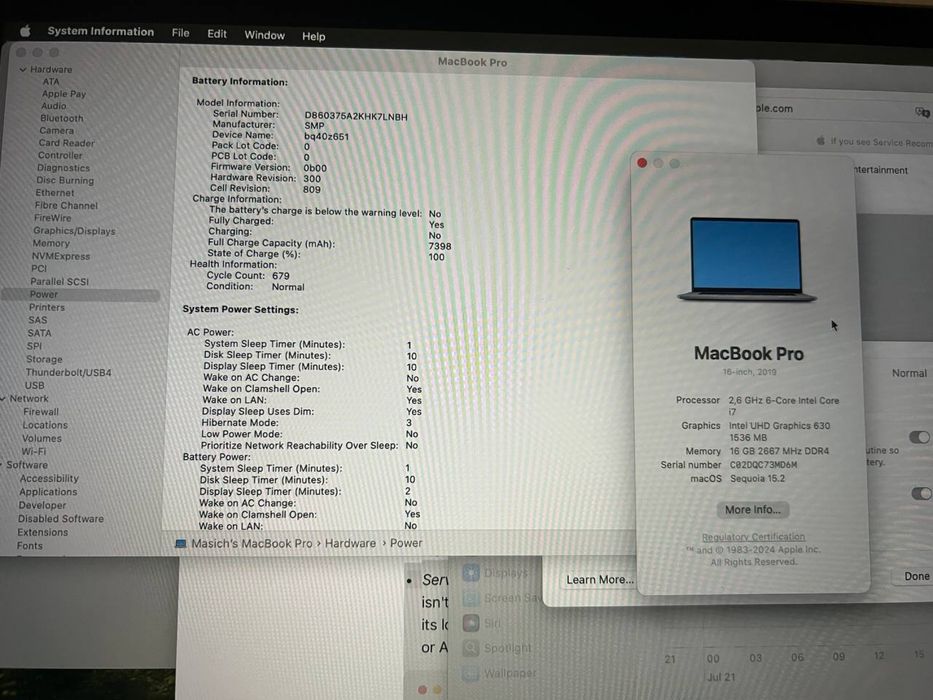Select Printers in the sidebar
This screenshot has height=700, width=933.
pos(47,307)
